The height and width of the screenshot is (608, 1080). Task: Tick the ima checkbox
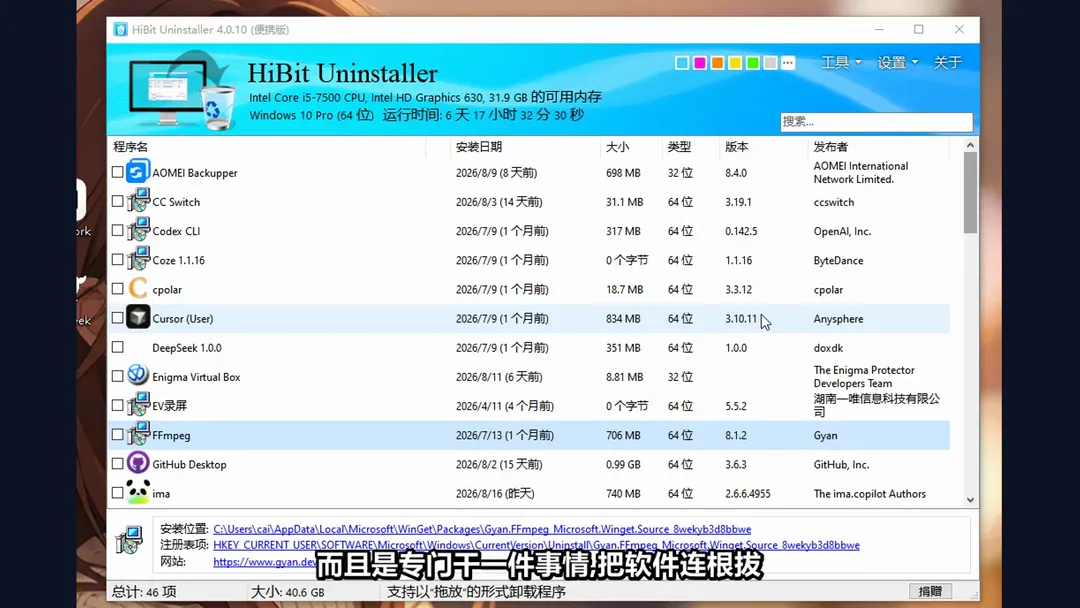[x=118, y=492]
